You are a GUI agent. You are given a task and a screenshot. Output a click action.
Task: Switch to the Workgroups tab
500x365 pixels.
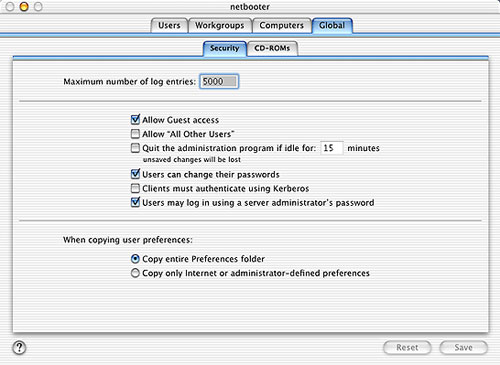pos(219,26)
